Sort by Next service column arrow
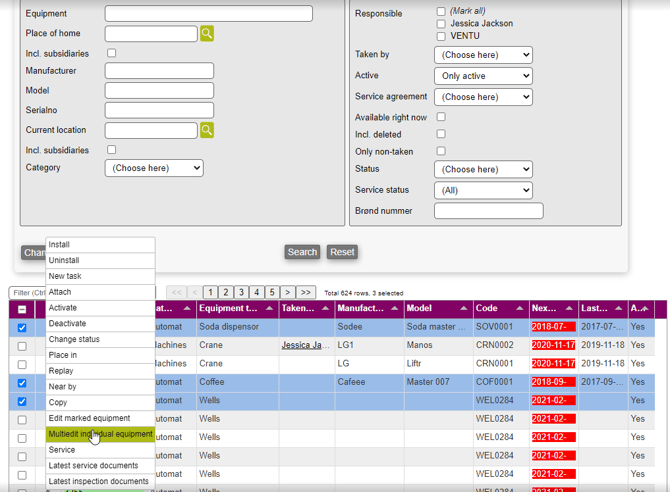This screenshot has width=670, height=492. click(x=569, y=308)
